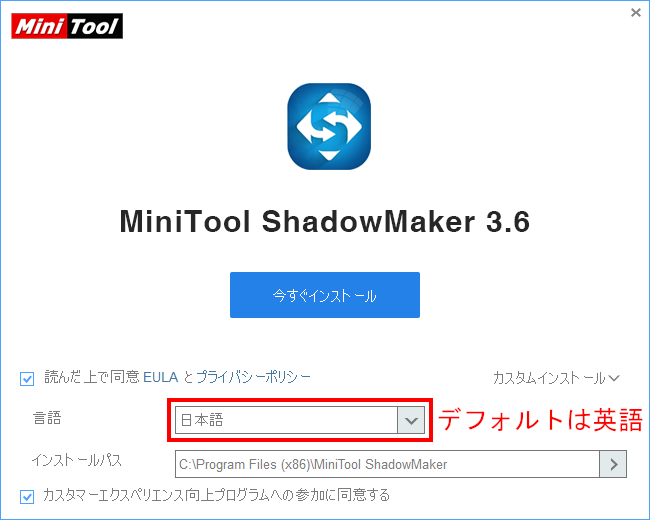Browse for install path with arrow button

[613, 464]
